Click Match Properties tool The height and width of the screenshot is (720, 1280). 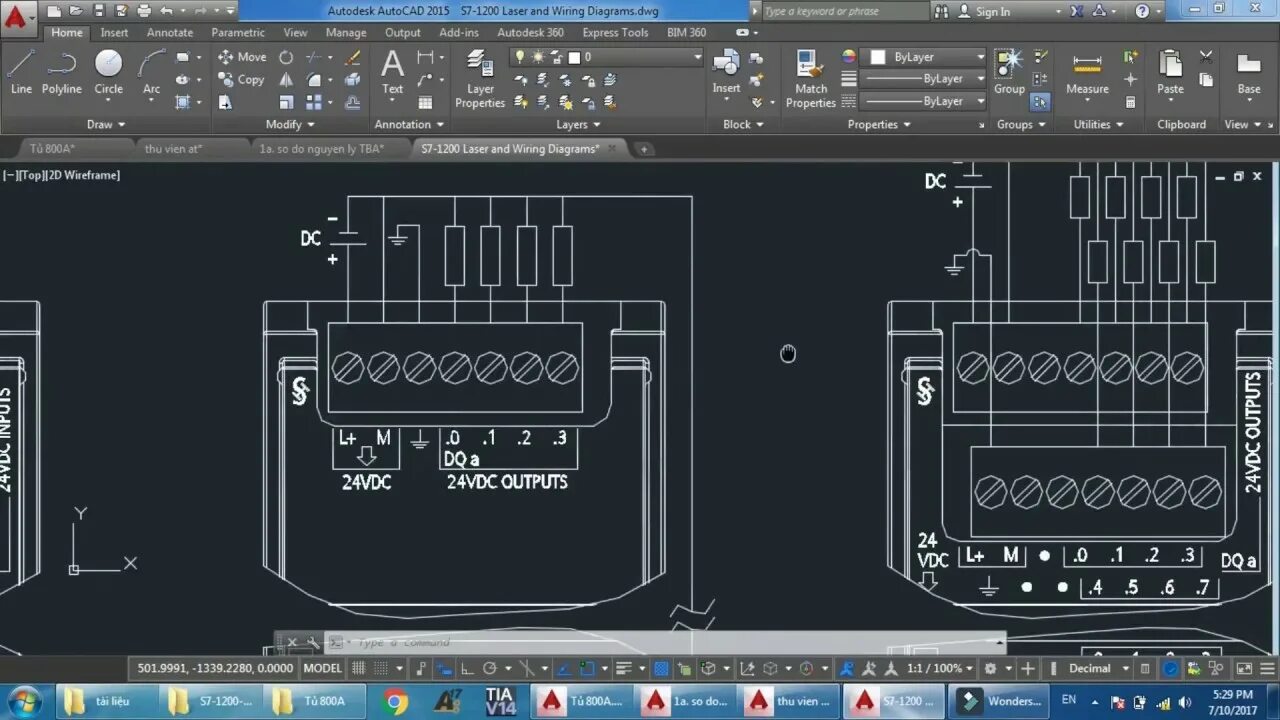point(810,80)
